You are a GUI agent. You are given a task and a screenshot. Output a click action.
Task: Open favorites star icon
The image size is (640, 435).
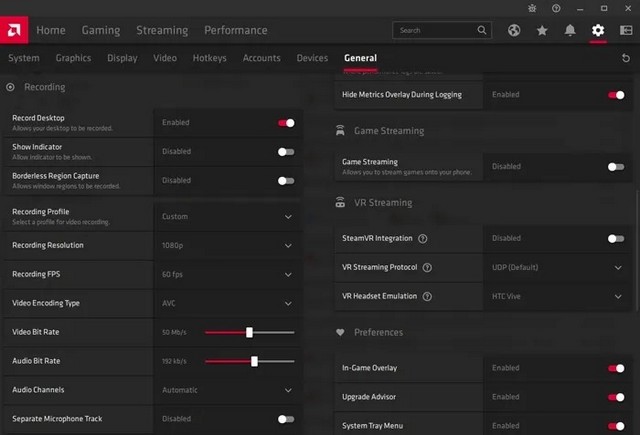[542, 30]
